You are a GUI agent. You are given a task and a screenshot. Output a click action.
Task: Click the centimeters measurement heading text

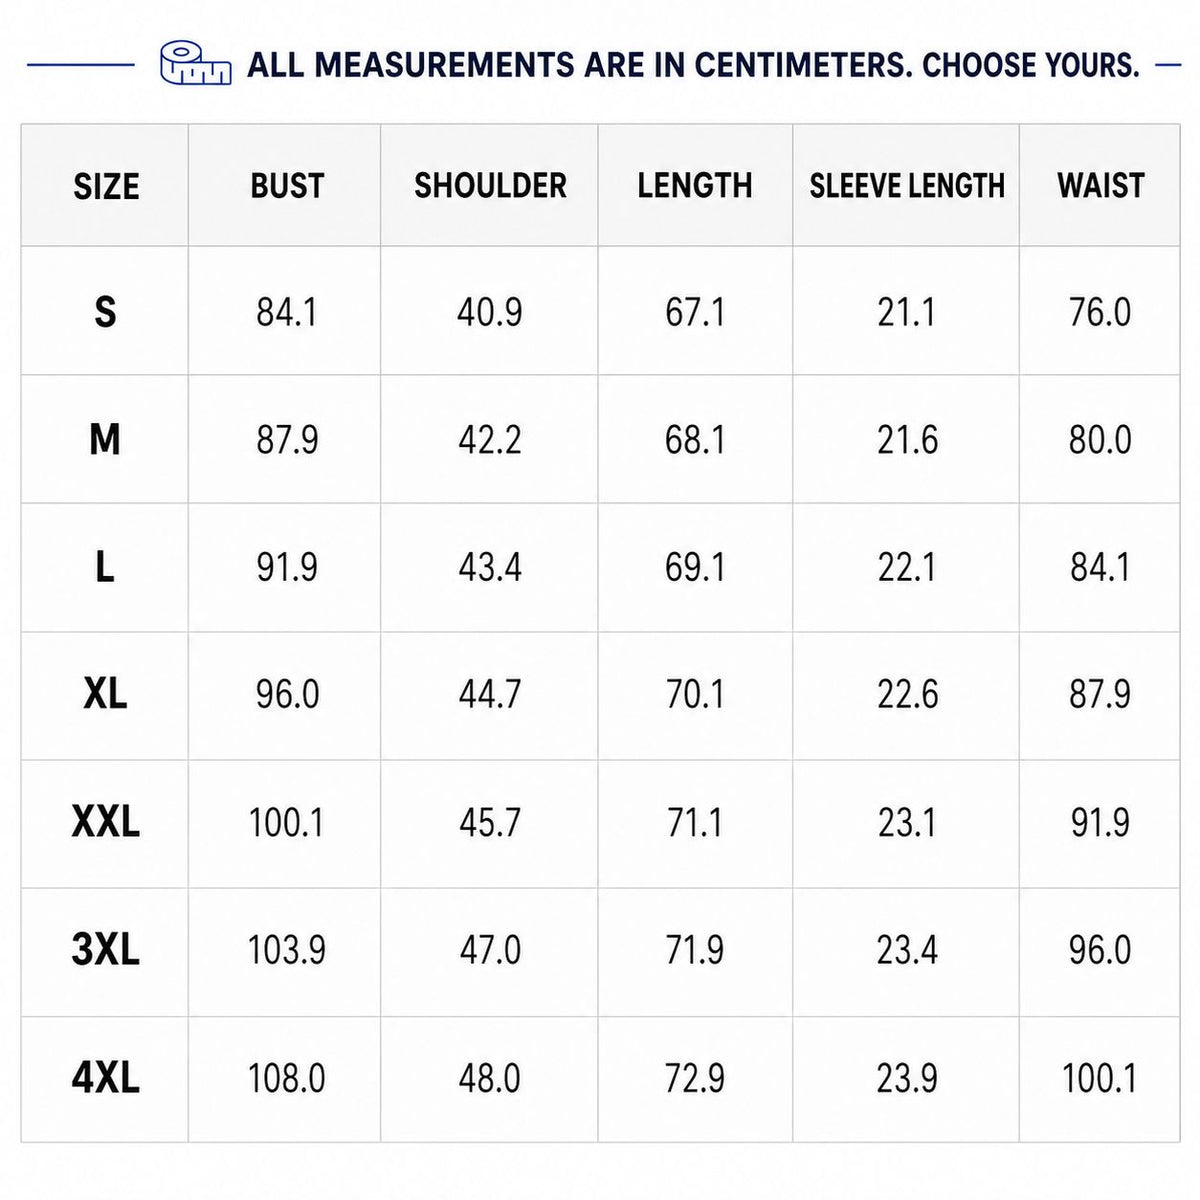tap(693, 66)
